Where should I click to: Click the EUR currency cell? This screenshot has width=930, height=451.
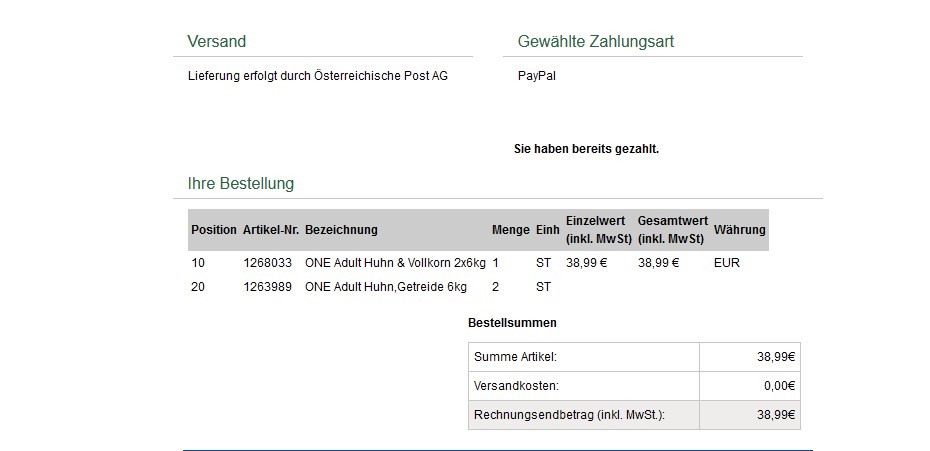click(727, 264)
